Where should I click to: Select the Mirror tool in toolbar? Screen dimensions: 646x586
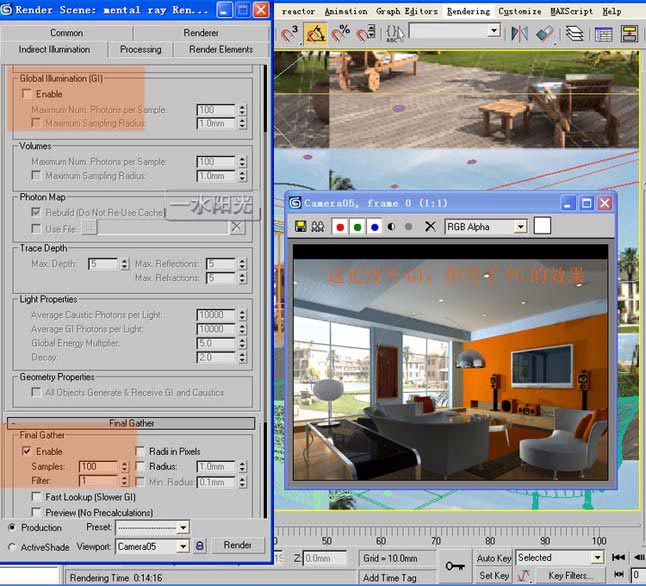tap(519, 34)
